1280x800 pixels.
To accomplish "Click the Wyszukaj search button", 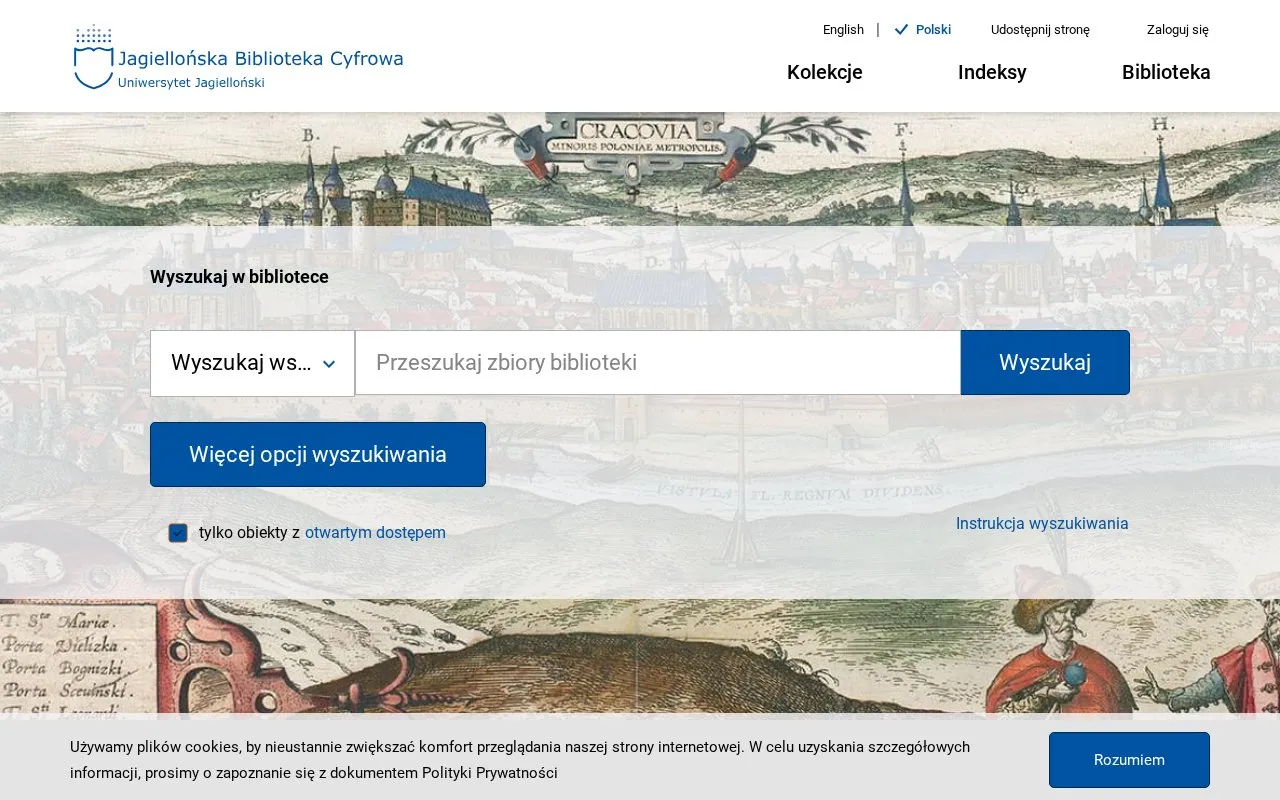I will click(x=1045, y=363).
